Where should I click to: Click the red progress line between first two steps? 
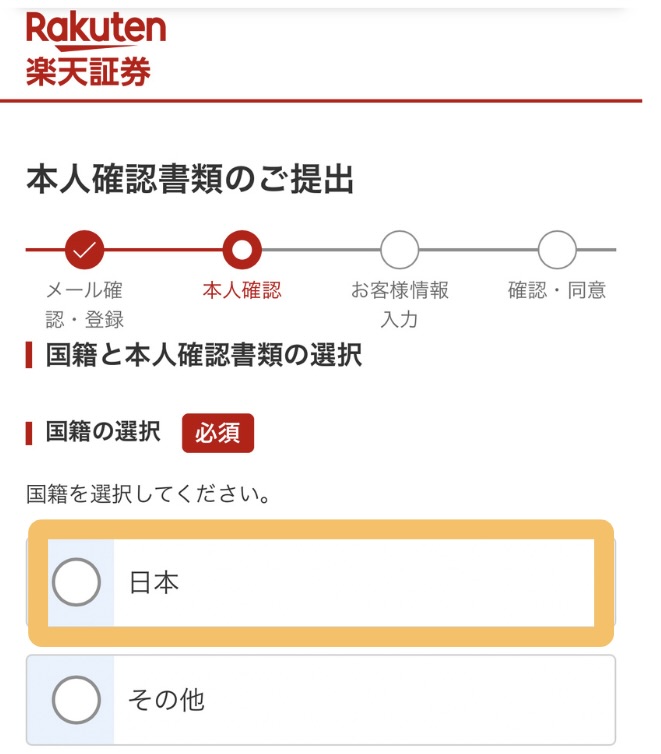(163, 249)
